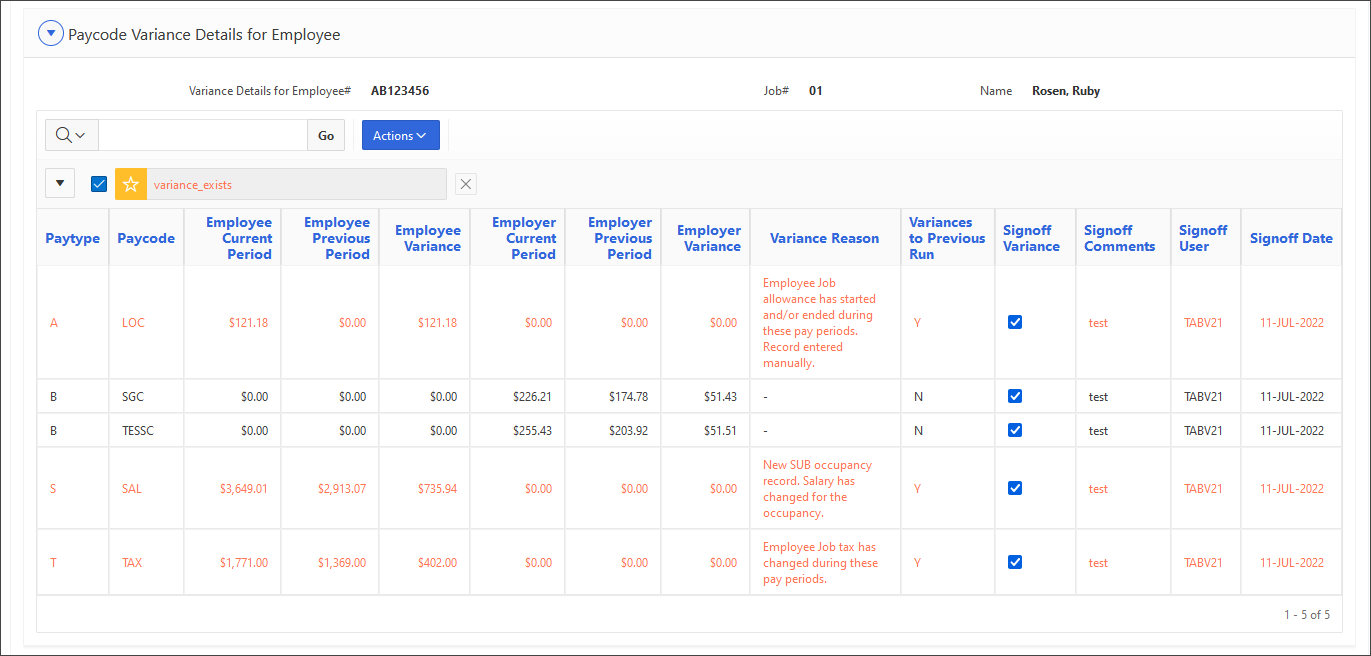Toggle Signoff Variance checkbox for TESSC

click(1015, 430)
